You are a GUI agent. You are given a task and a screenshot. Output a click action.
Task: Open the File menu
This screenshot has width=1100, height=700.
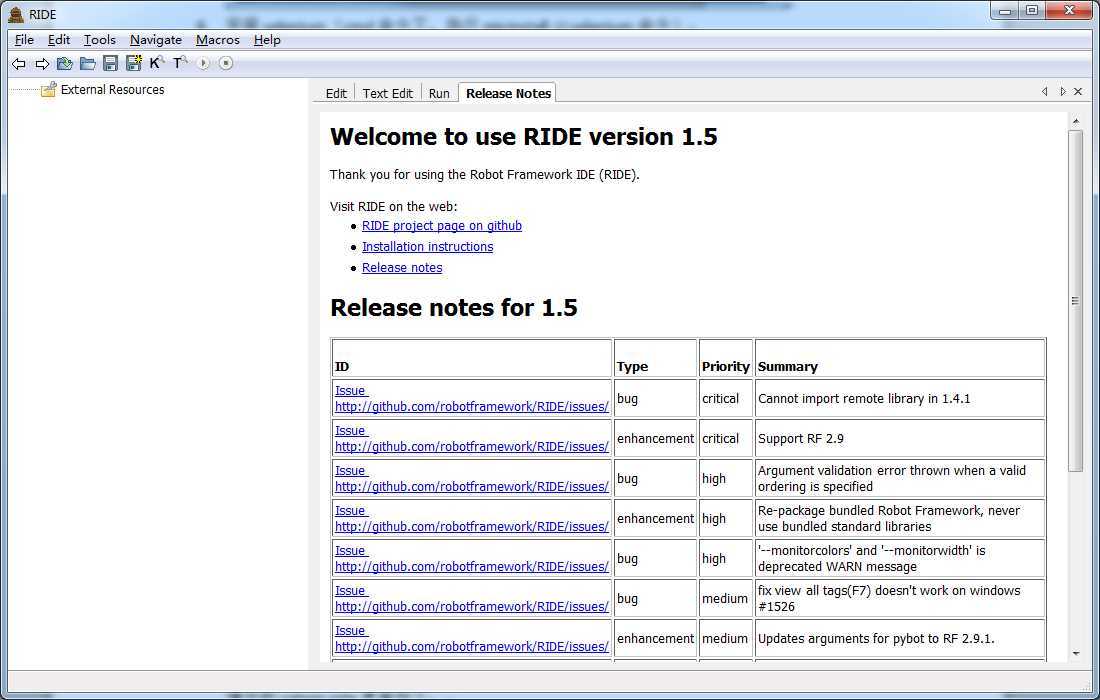tap(24, 40)
